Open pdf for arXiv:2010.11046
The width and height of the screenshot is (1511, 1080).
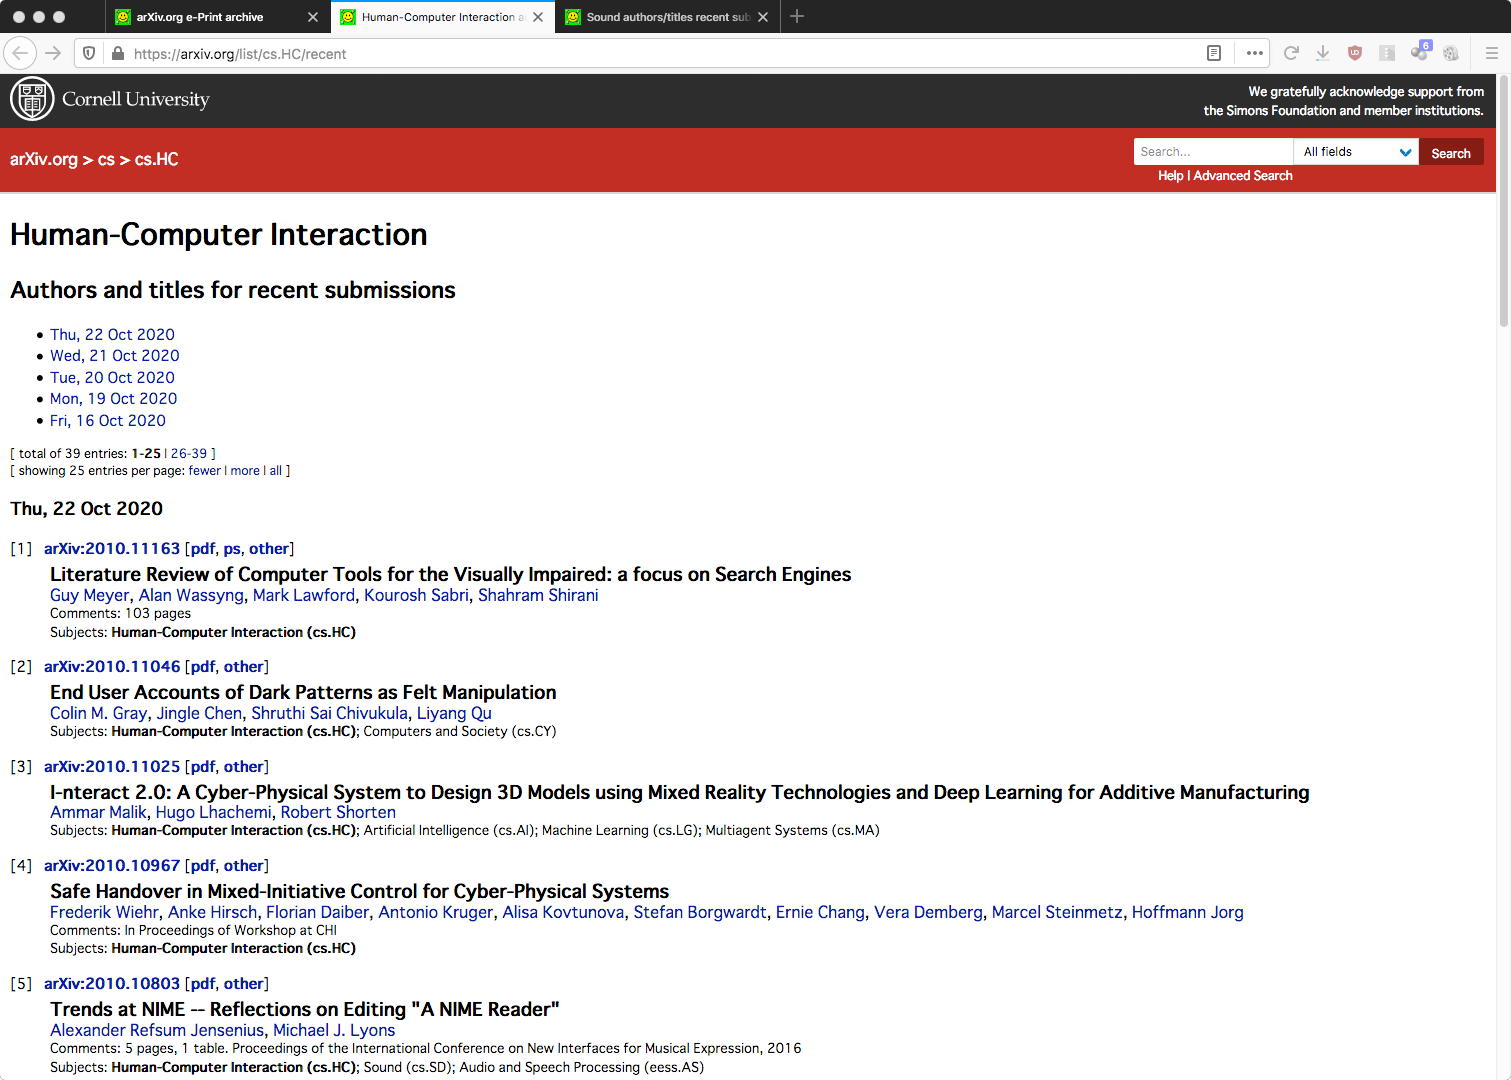[x=203, y=666]
